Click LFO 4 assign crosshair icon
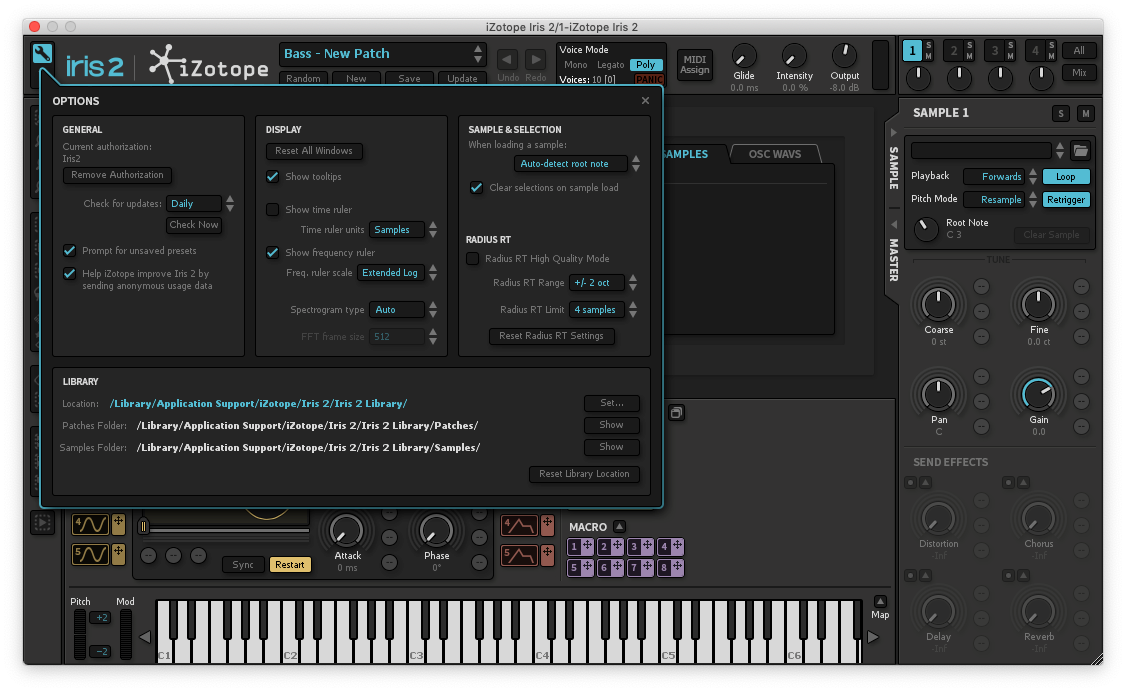1126x692 pixels. coord(118,525)
